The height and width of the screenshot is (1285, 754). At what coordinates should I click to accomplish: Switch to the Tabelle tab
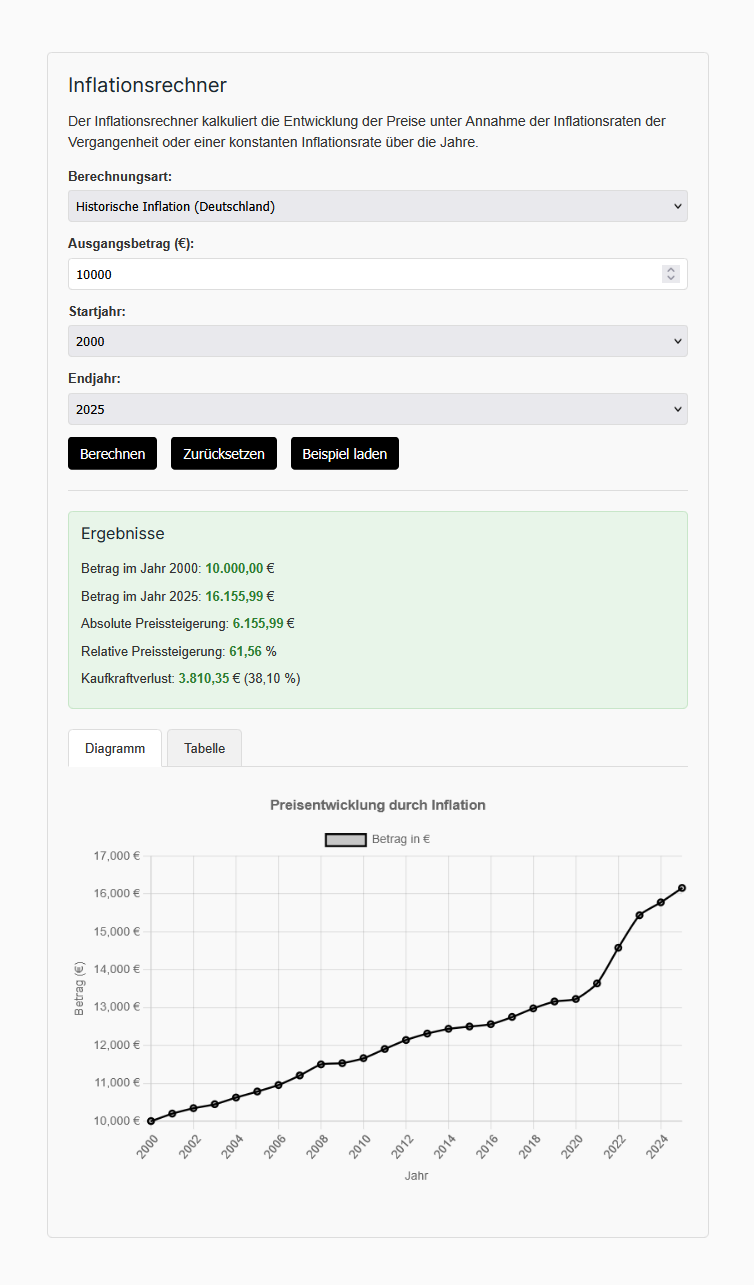[204, 747]
